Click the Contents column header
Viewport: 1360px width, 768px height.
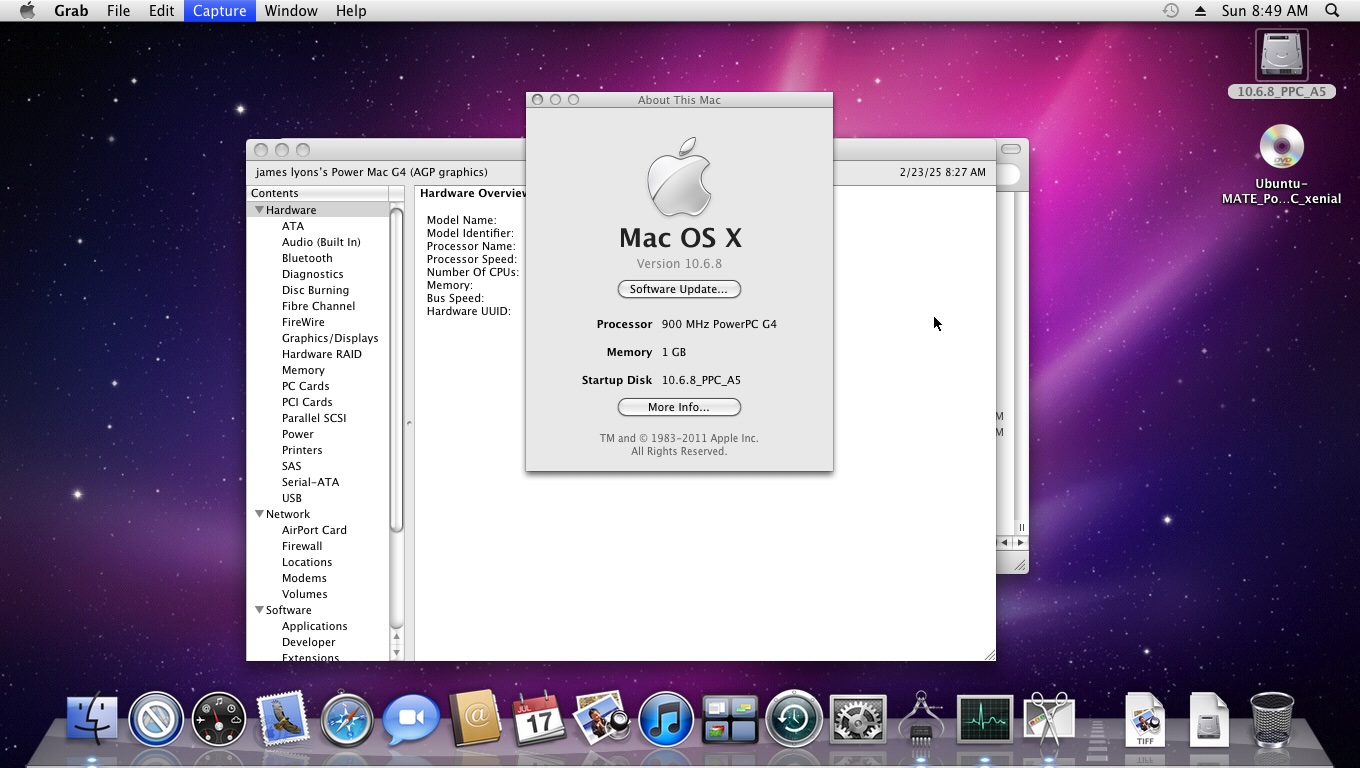(x=318, y=193)
